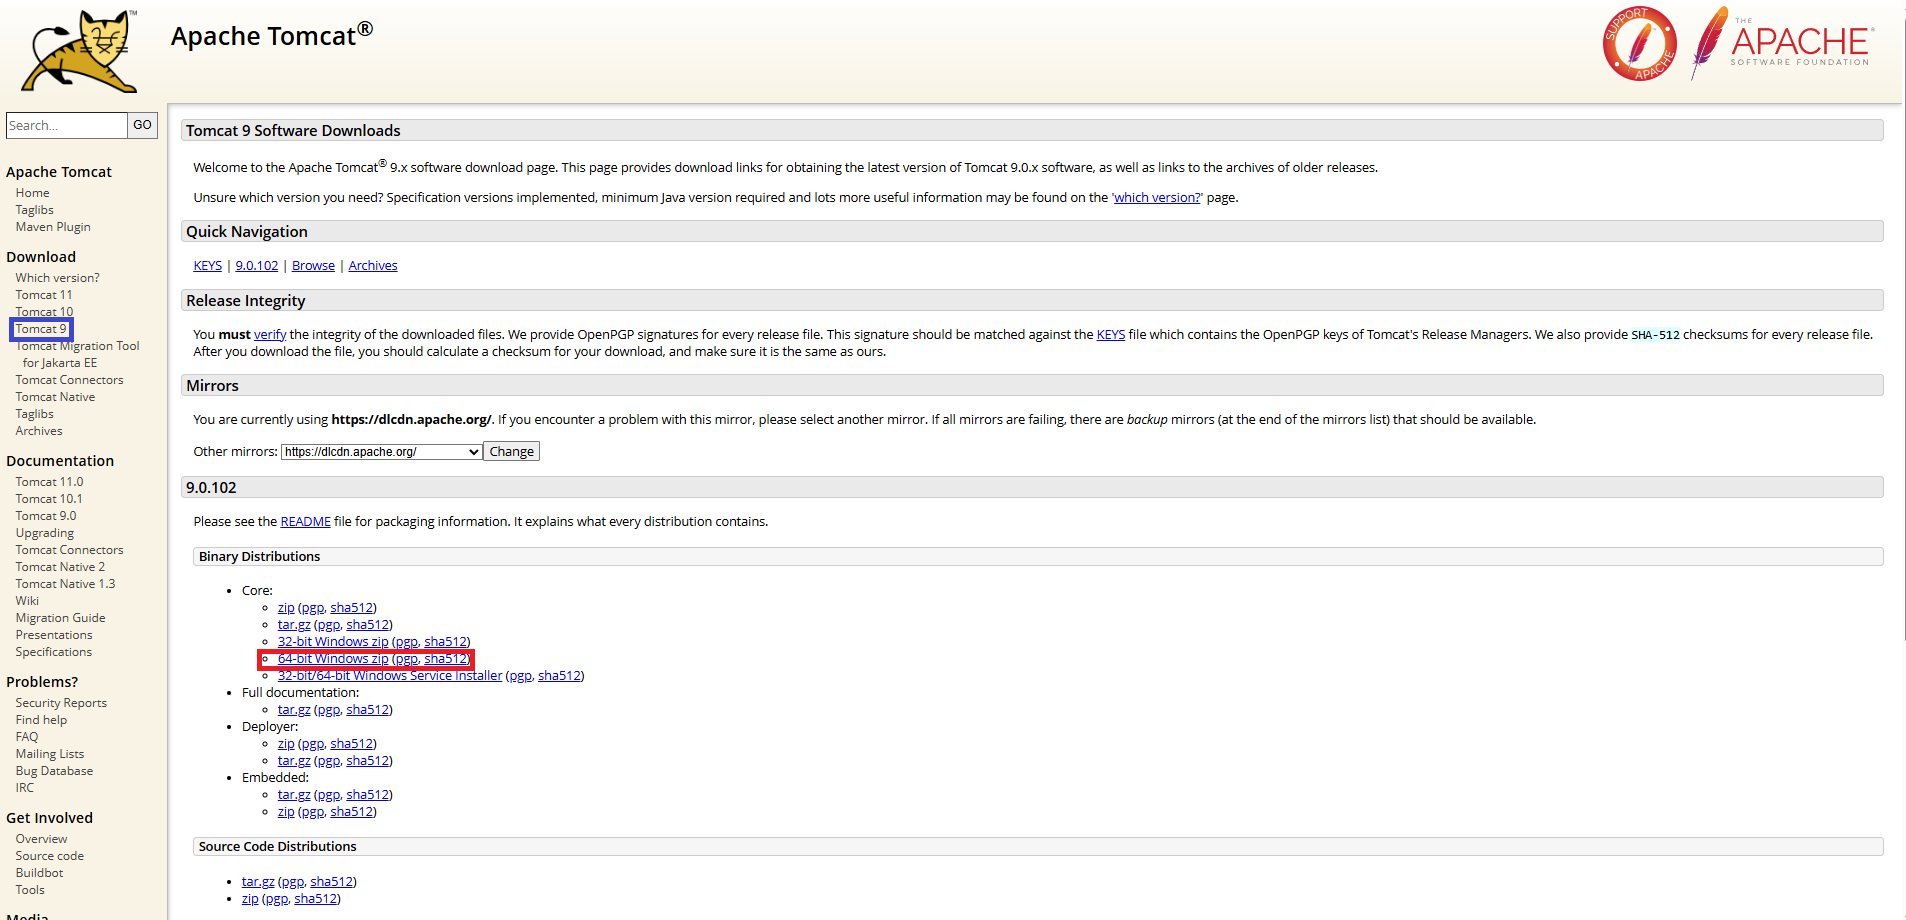Screen dimensions: 1906x920
Task: Open Tools under Get Involved
Action: pyautogui.click(x=30, y=890)
